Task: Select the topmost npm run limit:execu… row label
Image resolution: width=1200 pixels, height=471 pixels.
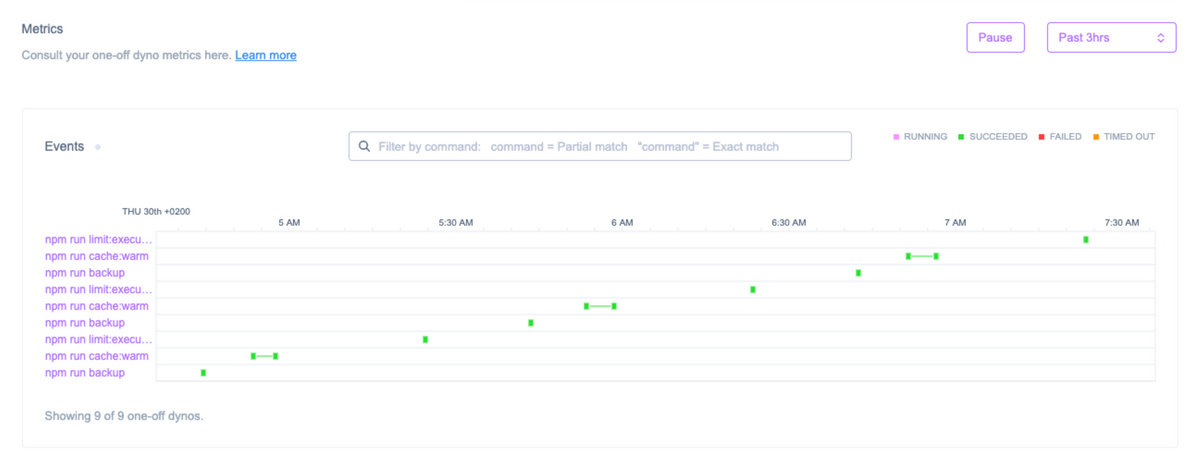Action: pyautogui.click(x=99, y=240)
